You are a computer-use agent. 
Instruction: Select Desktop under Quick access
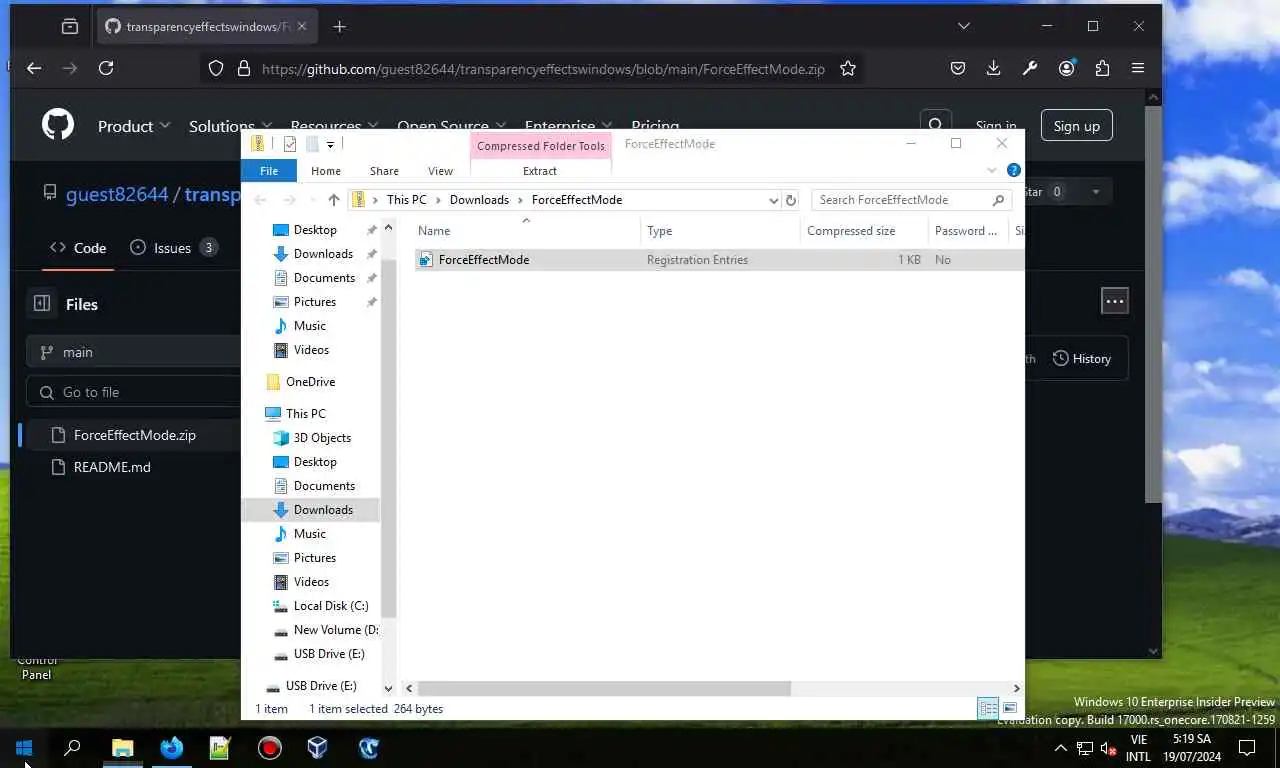pos(315,230)
